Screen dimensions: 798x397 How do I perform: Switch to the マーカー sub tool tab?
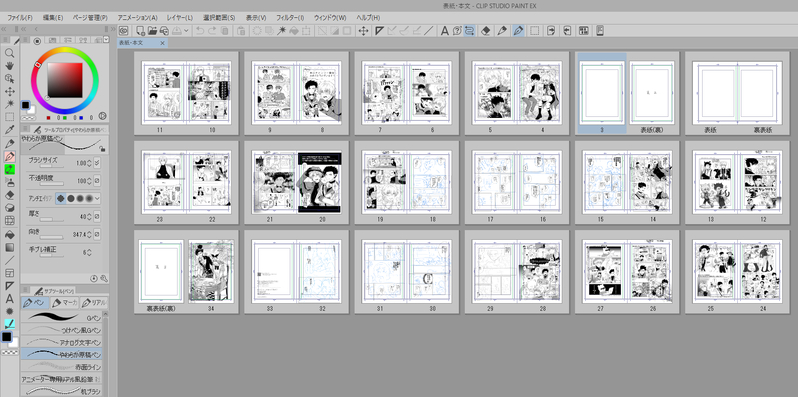(x=65, y=303)
